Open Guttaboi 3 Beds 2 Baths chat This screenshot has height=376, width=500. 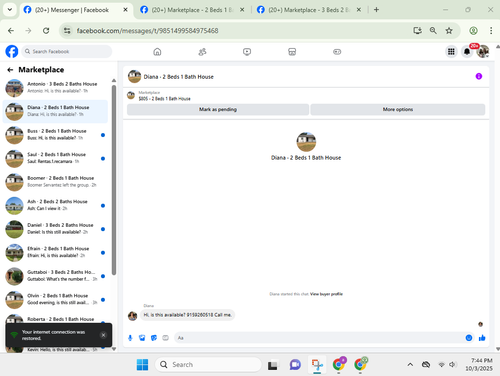click(x=55, y=276)
